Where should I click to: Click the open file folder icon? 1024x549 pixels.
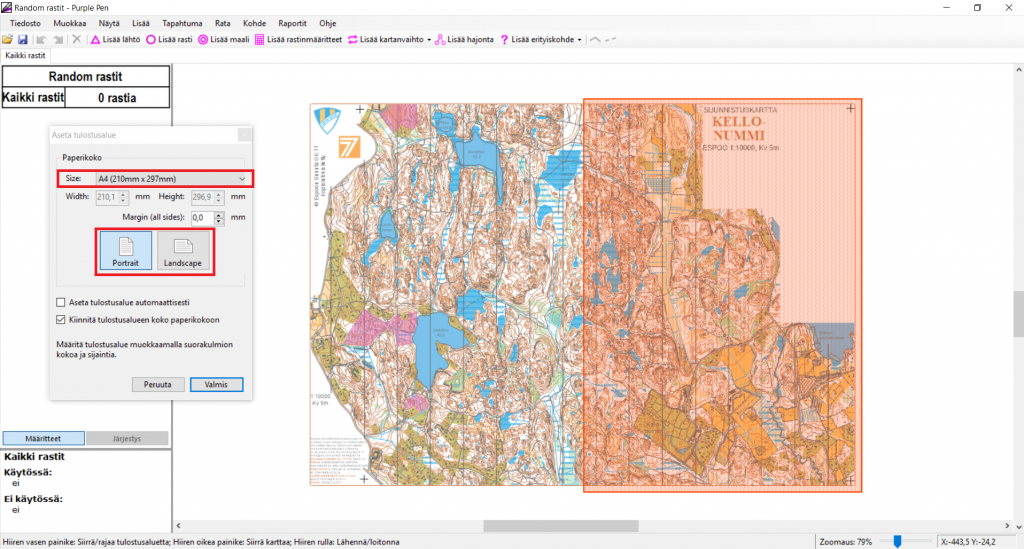[x=7, y=40]
